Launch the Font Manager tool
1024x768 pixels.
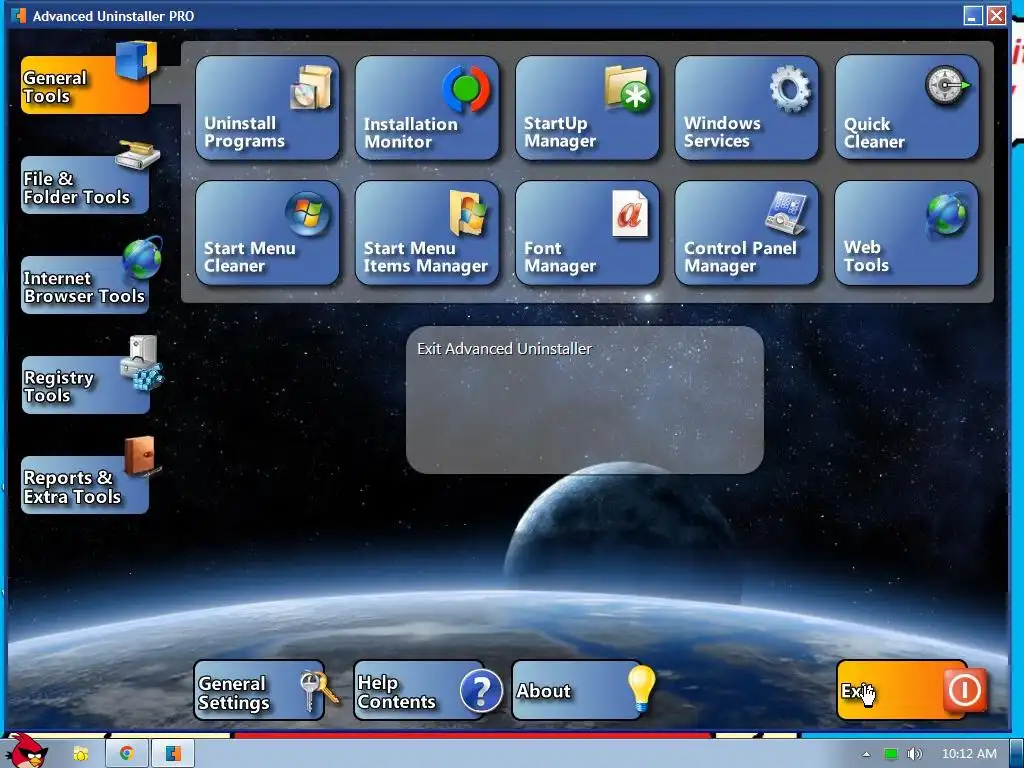pos(587,233)
